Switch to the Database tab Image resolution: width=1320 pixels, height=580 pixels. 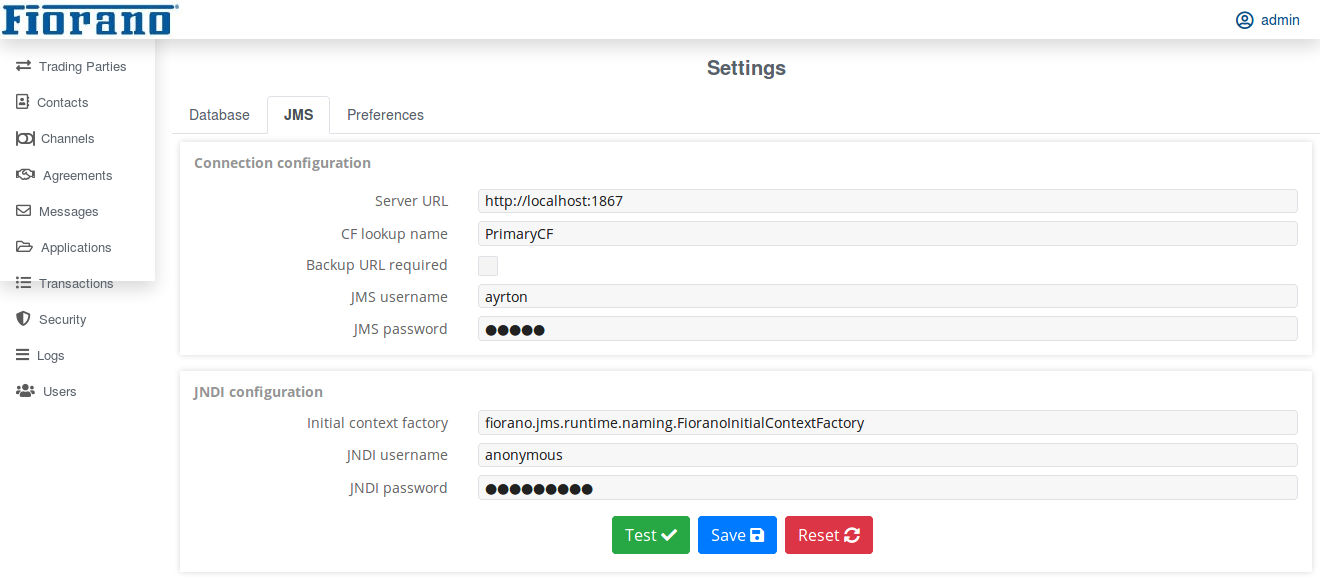pos(219,115)
